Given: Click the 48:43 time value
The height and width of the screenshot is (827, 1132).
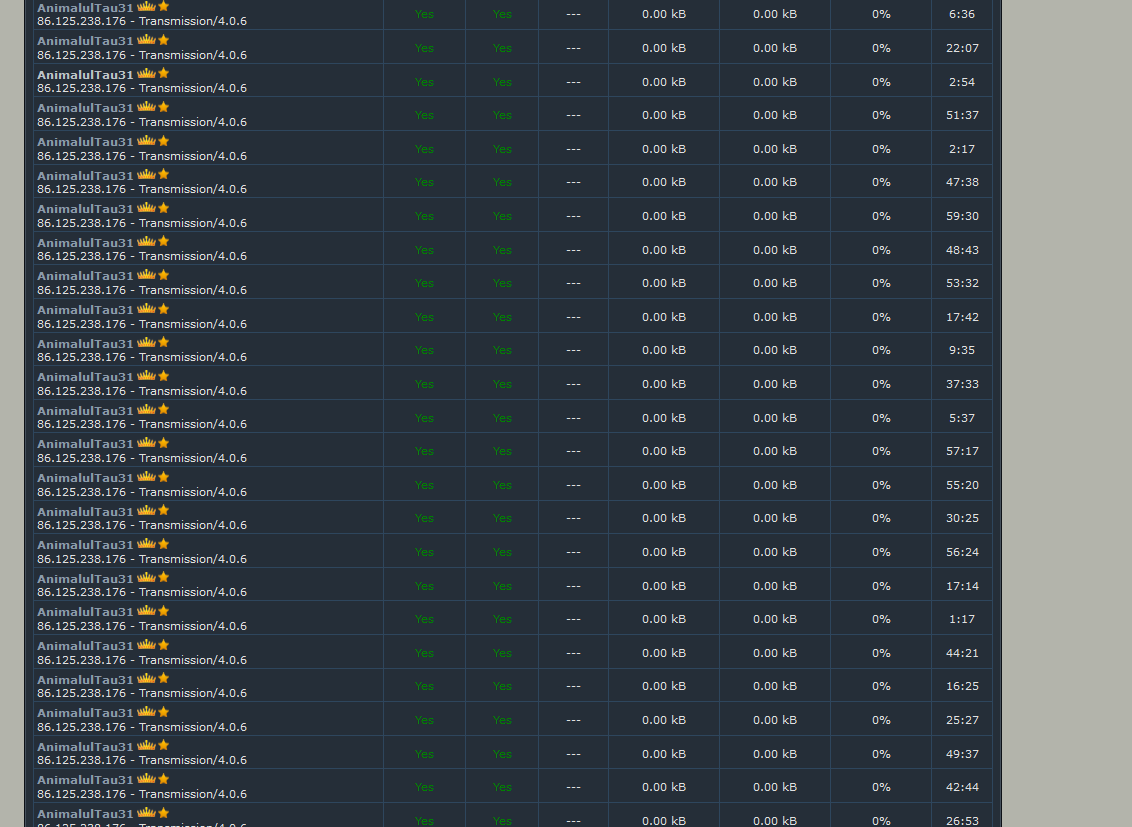Looking at the screenshot, I should 962,250.
